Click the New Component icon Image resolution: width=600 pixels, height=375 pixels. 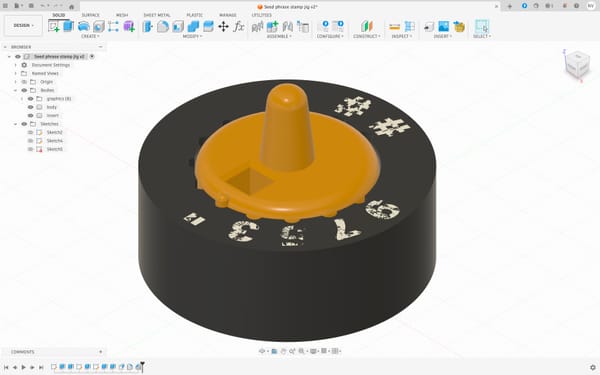[x=272, y=26]
